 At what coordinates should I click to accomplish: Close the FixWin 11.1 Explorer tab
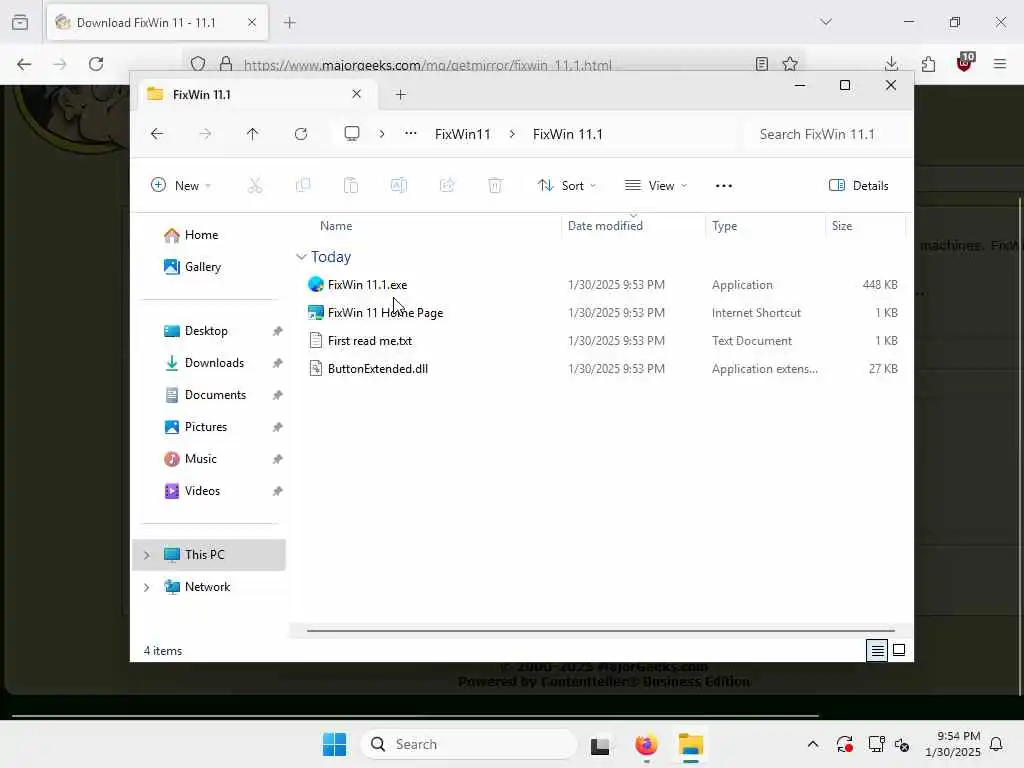357,94
